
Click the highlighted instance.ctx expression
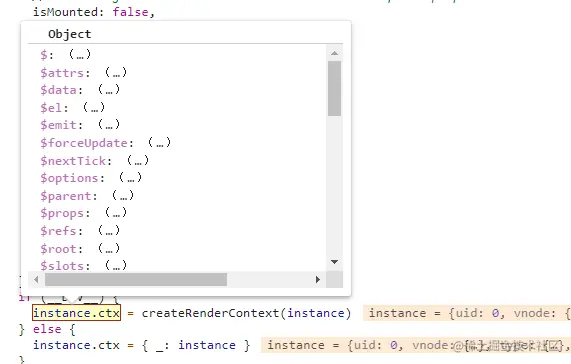click(76, 313)
